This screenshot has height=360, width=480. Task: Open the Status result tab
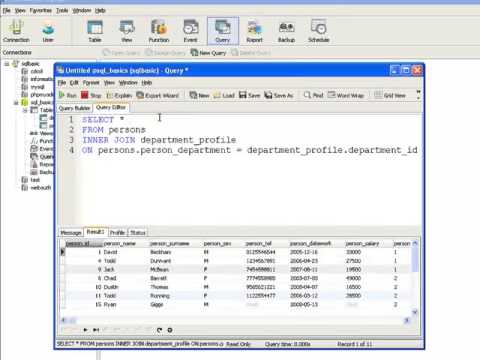pos(138,233)
